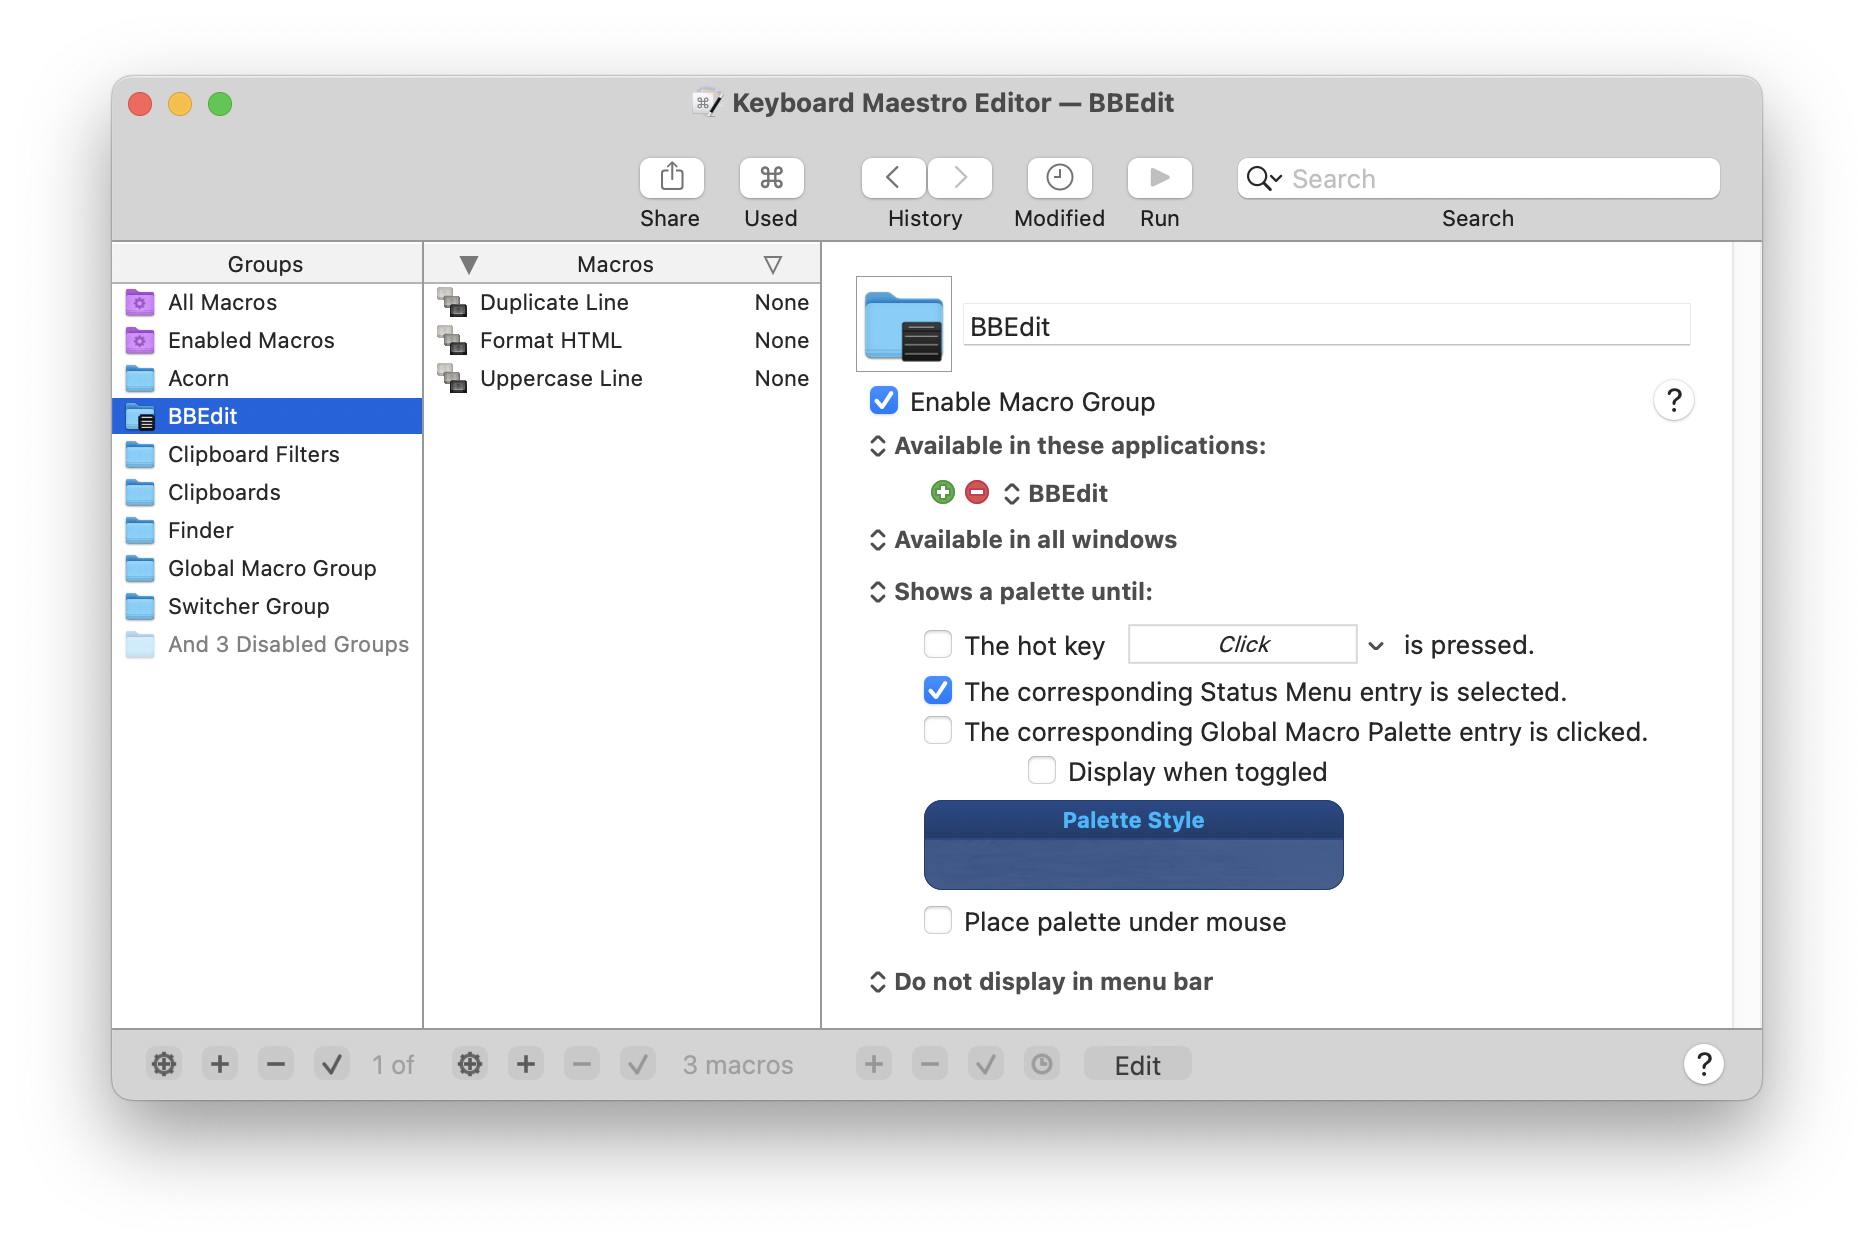Viewport: 1874px width, 1248px height.
Task: Check Place palette under mouse
Action: point(938,921)
